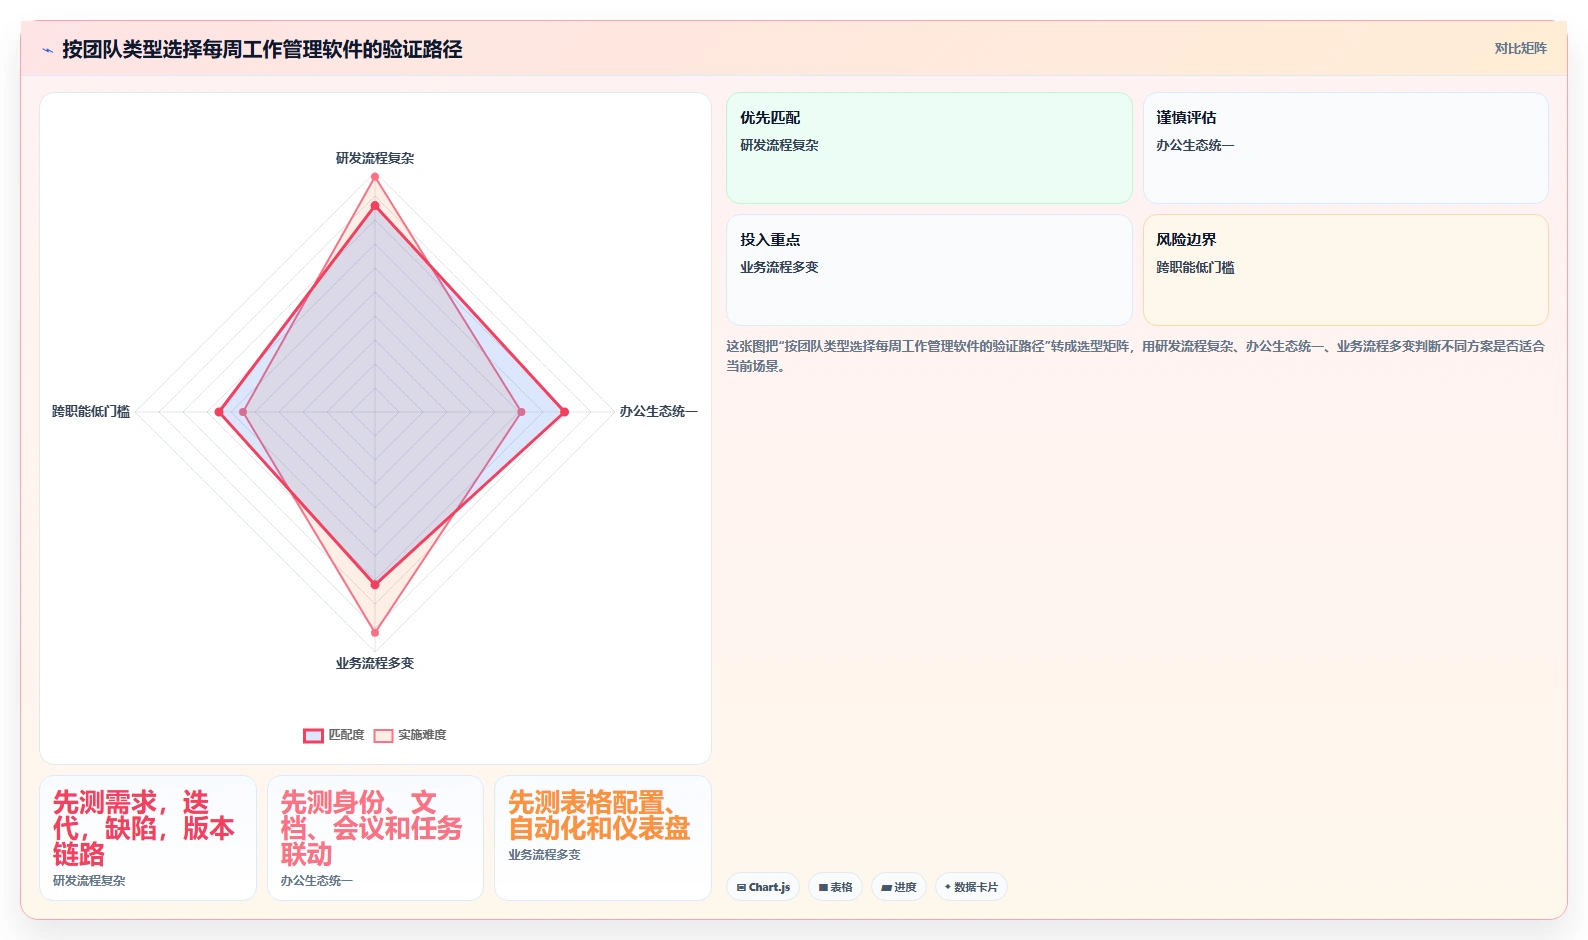1588x940 pixels.
Task: Click the top radar data point of 实施难度
Action: (x=375, y=177)
